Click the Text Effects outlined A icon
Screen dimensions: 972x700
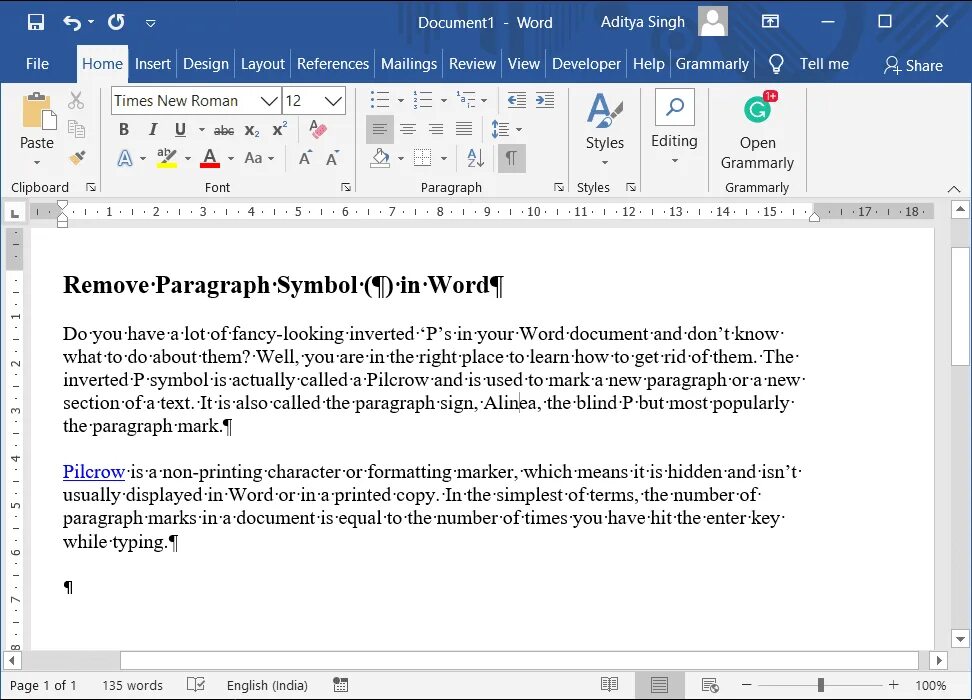pyautogui.click(x=125, y=159)
